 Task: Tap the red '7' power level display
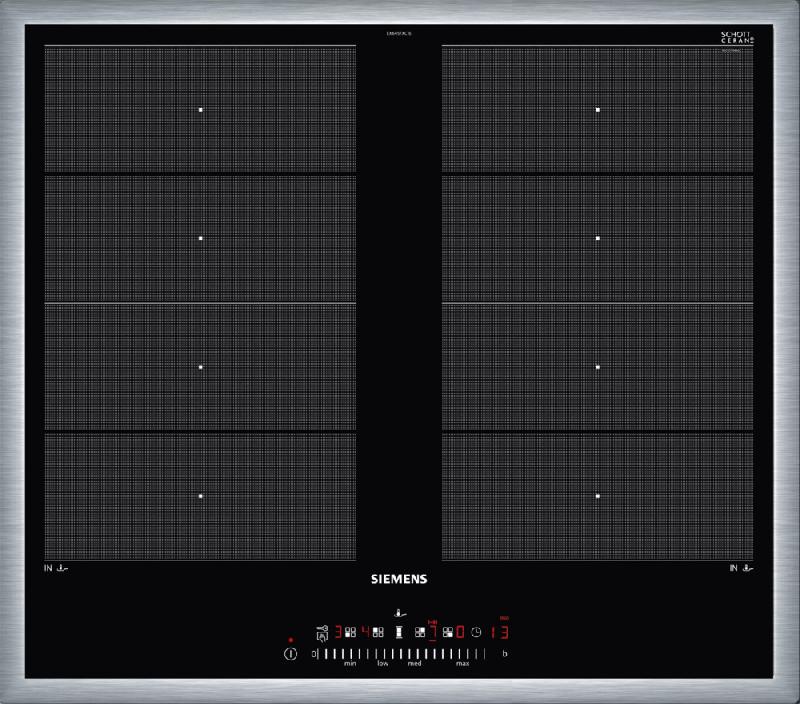click(x=433, y=632)
